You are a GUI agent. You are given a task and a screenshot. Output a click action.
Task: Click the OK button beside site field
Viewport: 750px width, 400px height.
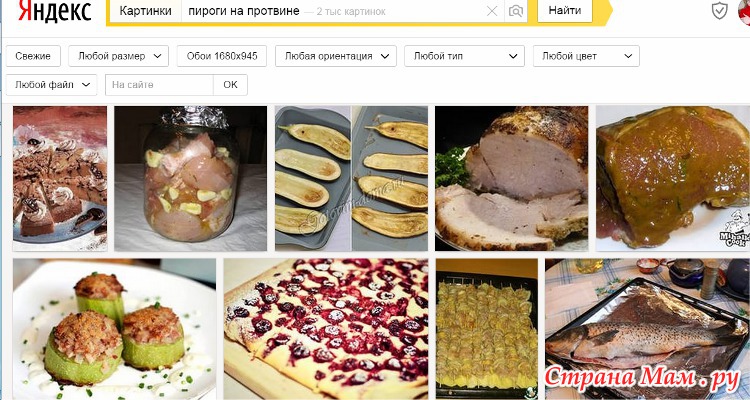click(230, 85)
